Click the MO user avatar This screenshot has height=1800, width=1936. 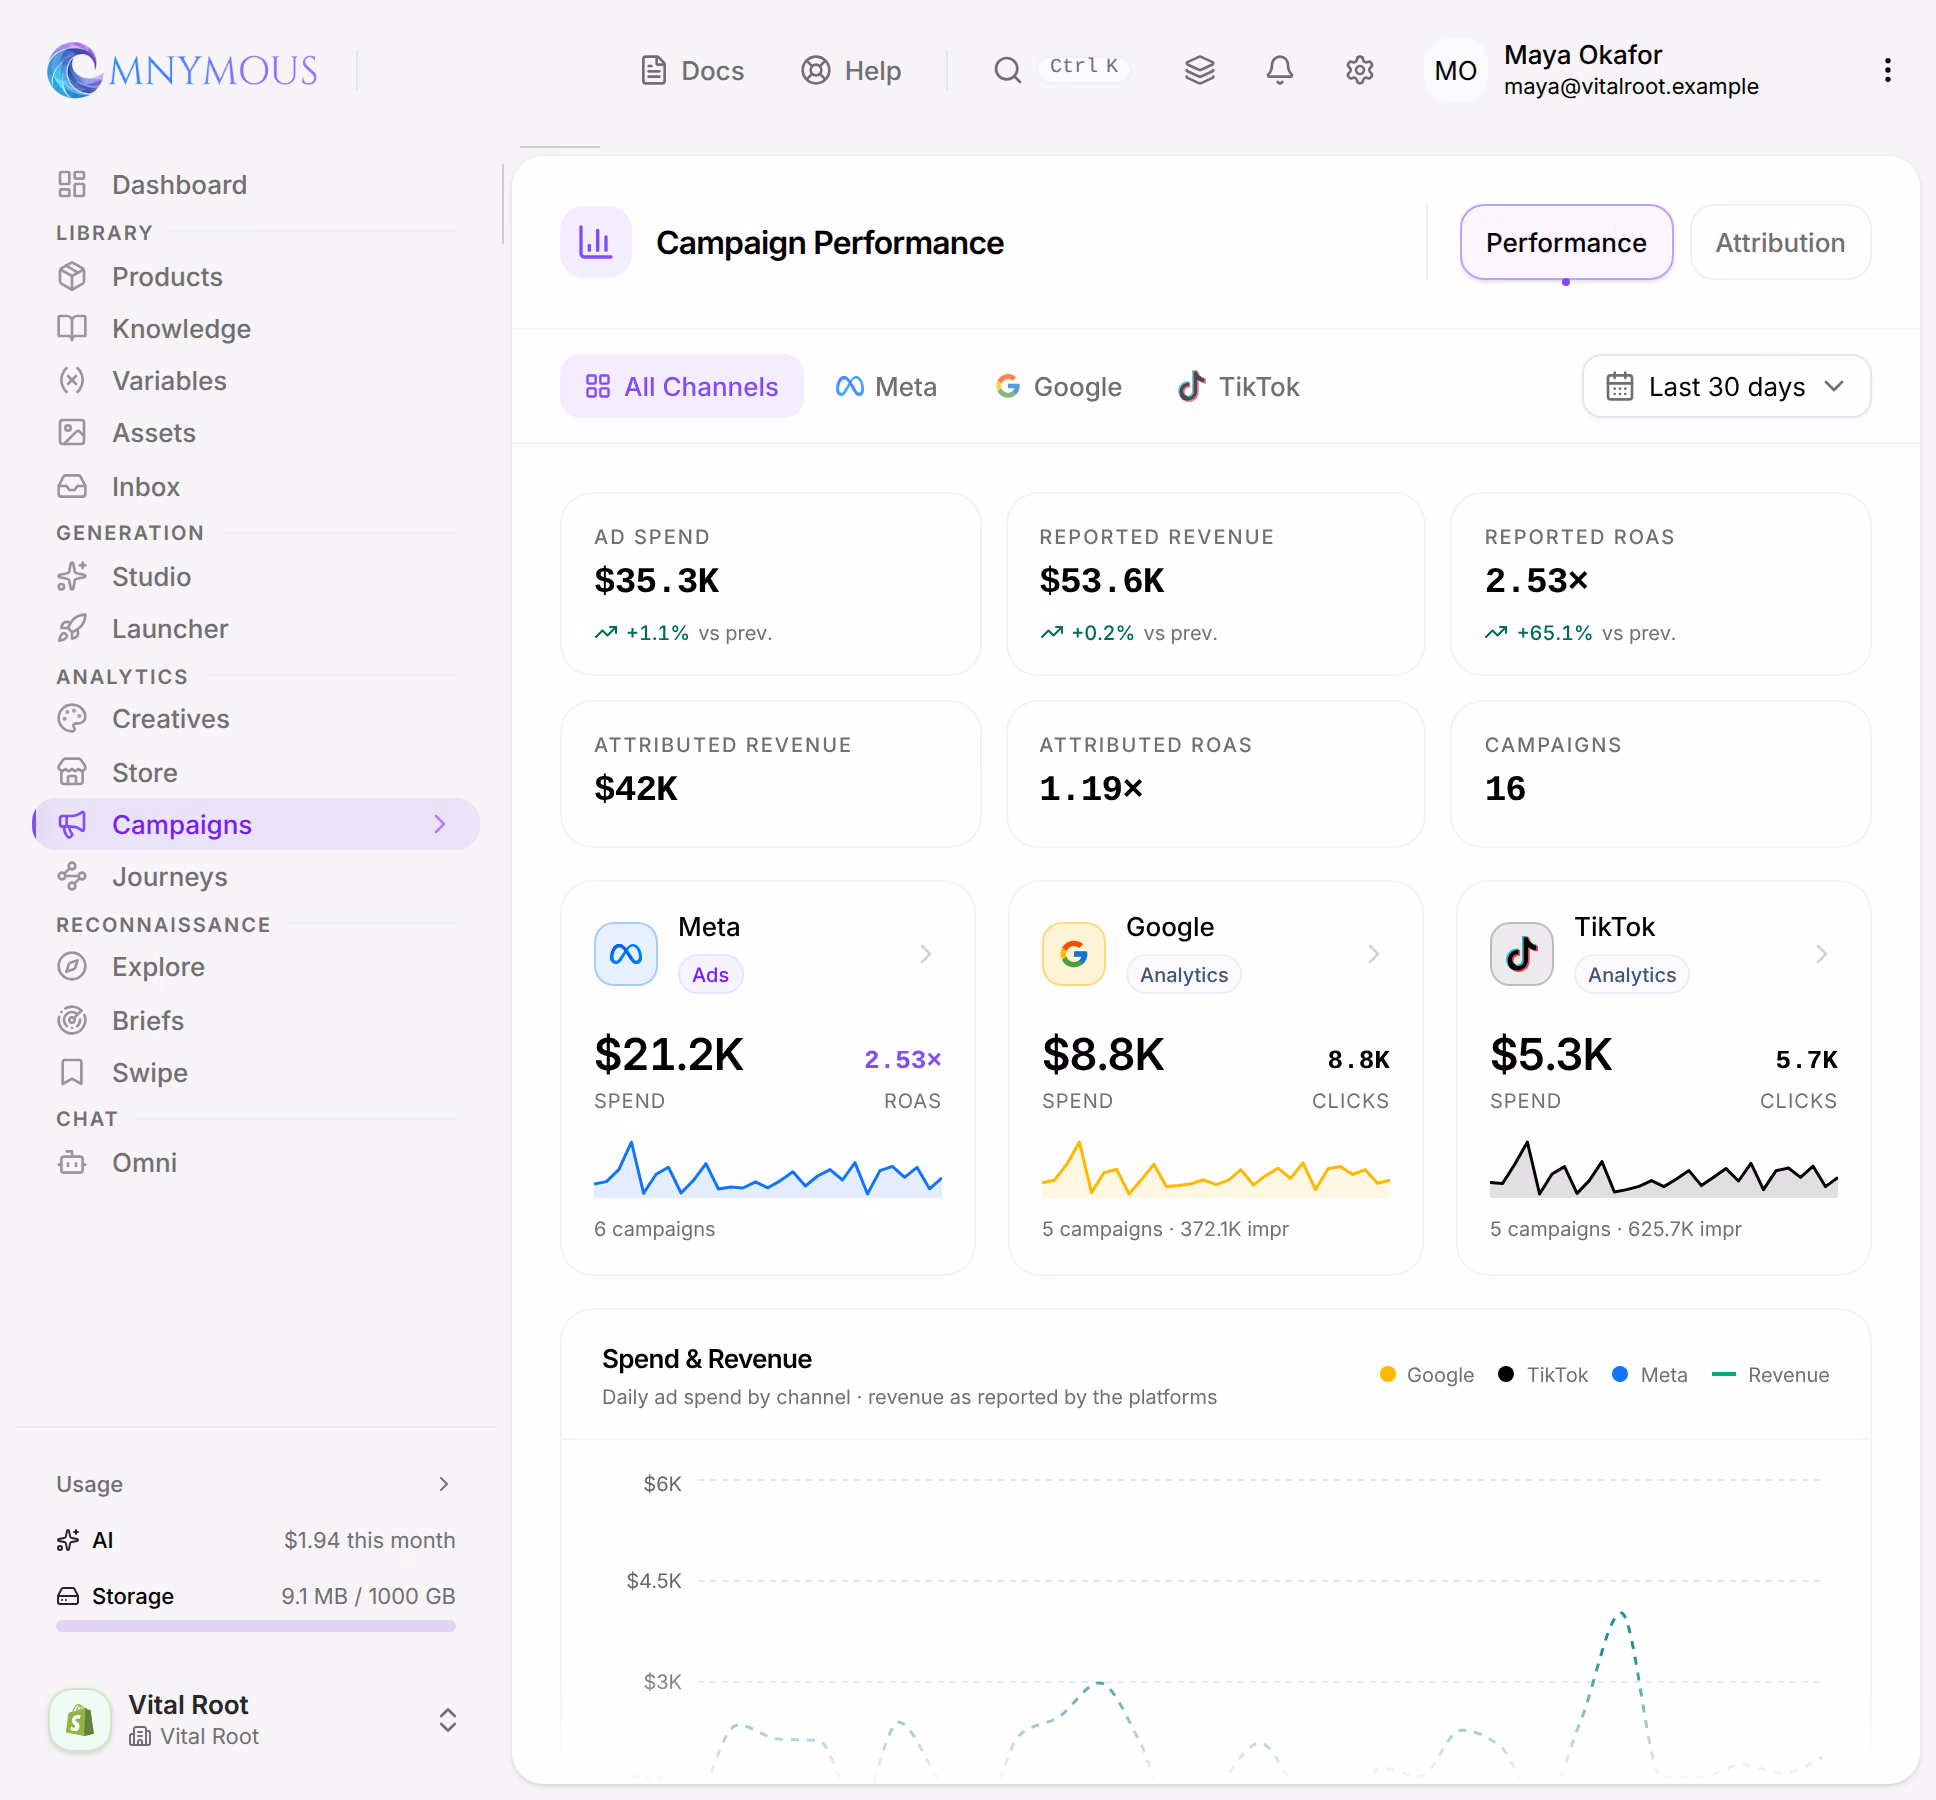1455,70
